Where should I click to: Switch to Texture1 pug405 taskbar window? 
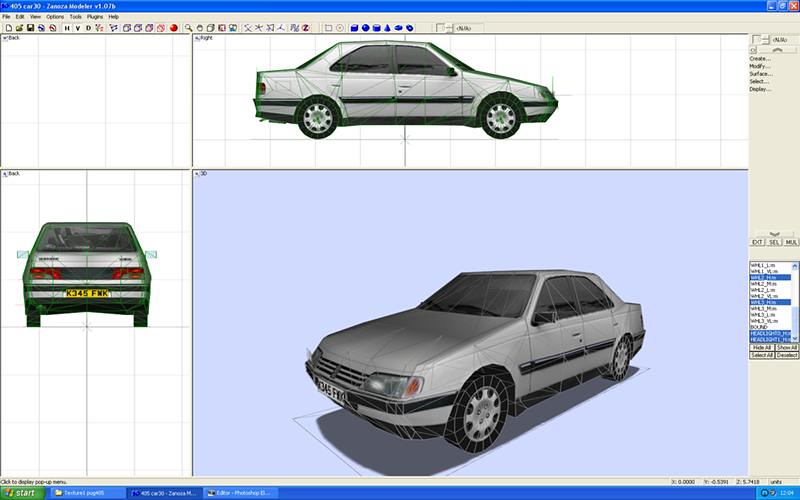tap(88, 493)
